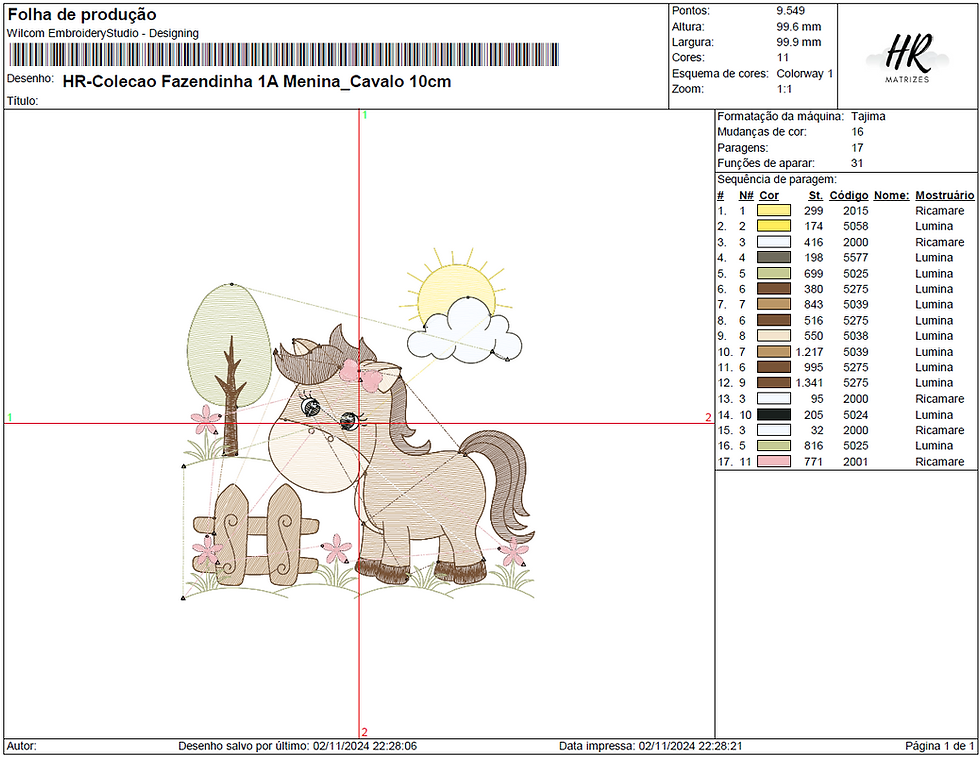980x757 pixels.
Task: Click the 'N#' column header
Action: point(746,195)
